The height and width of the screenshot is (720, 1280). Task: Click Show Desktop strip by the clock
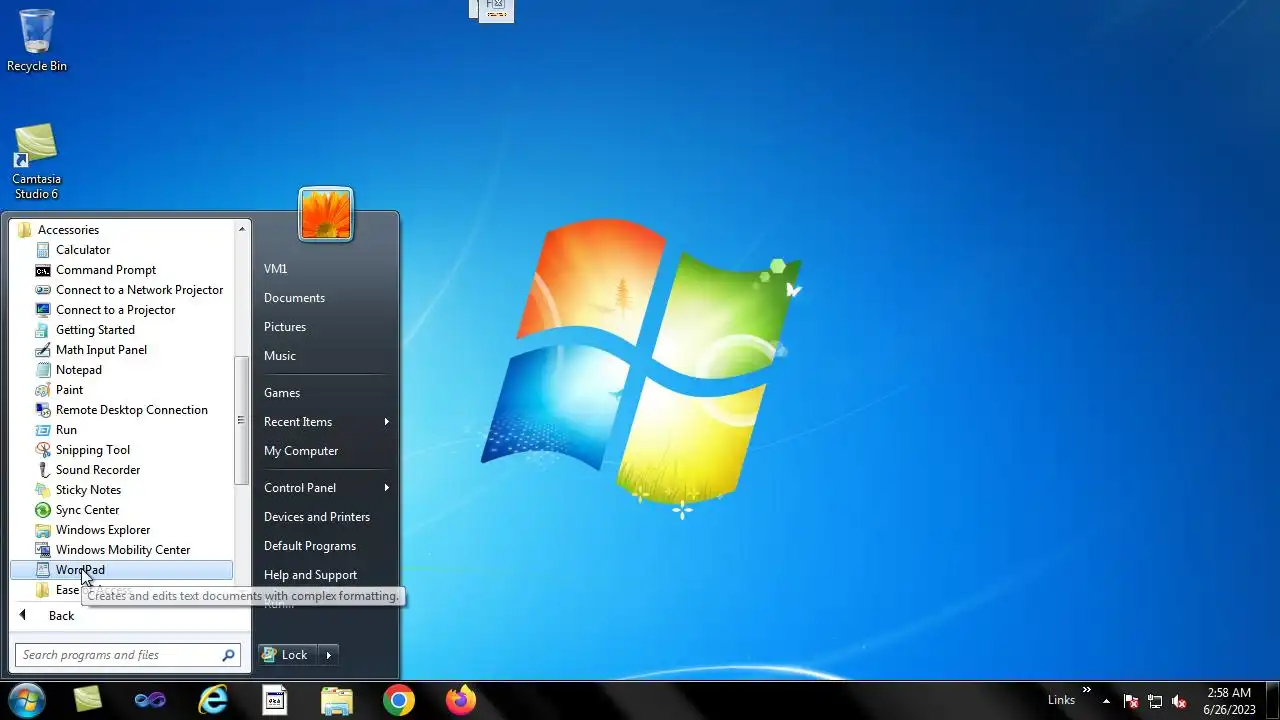(x=1272, y=700)
